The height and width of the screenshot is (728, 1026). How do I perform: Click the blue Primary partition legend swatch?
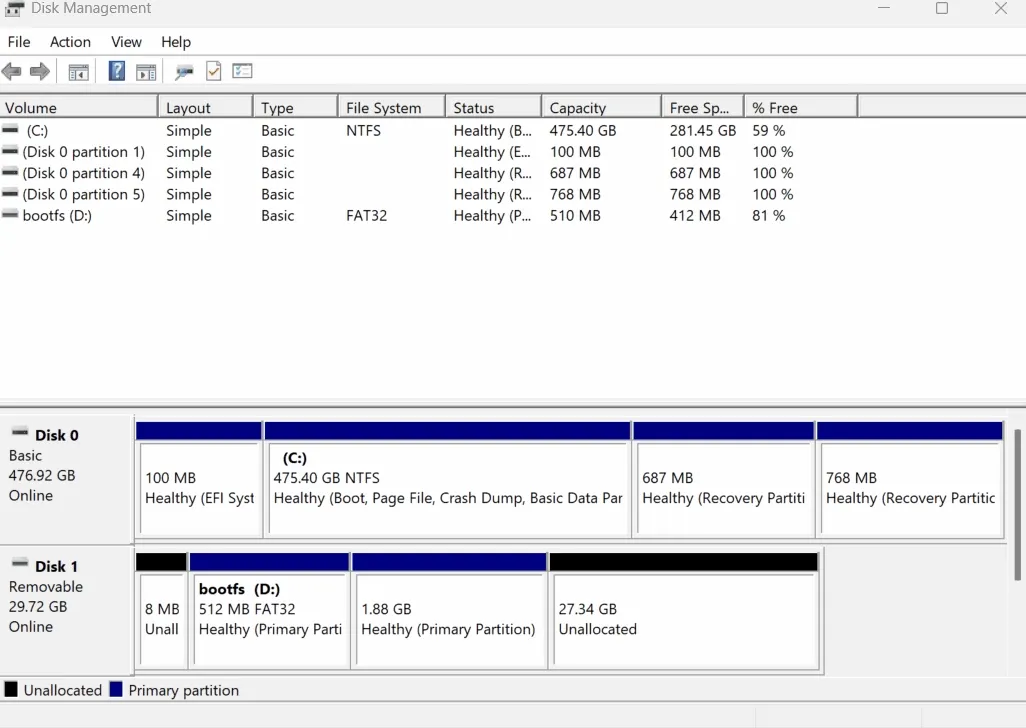pos(116,689)
